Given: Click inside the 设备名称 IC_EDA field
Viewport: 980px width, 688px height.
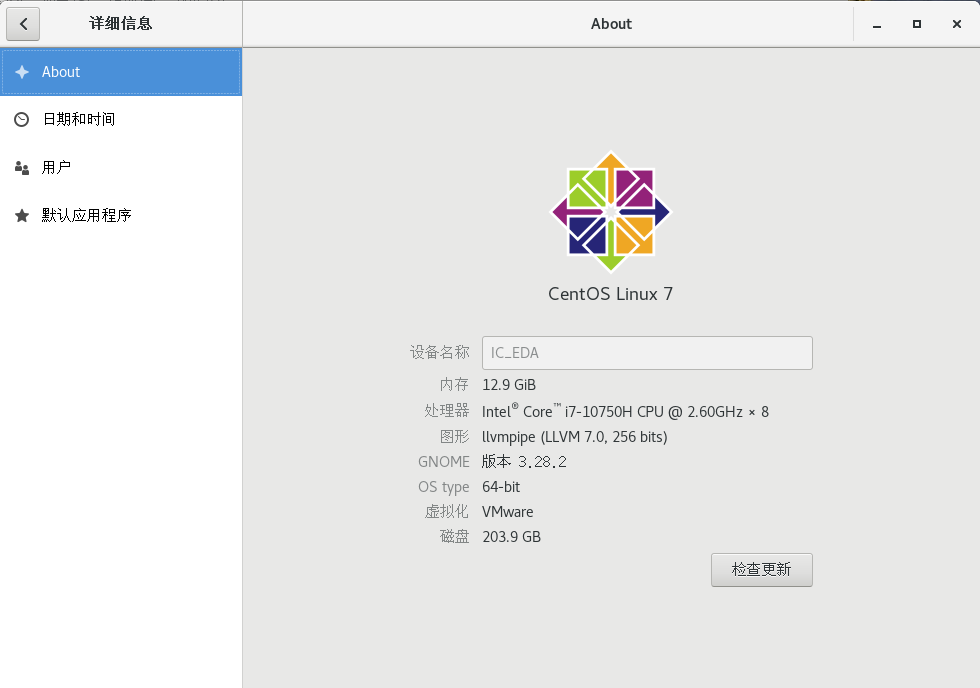Looking at the screenshot, I should point(647,352).
